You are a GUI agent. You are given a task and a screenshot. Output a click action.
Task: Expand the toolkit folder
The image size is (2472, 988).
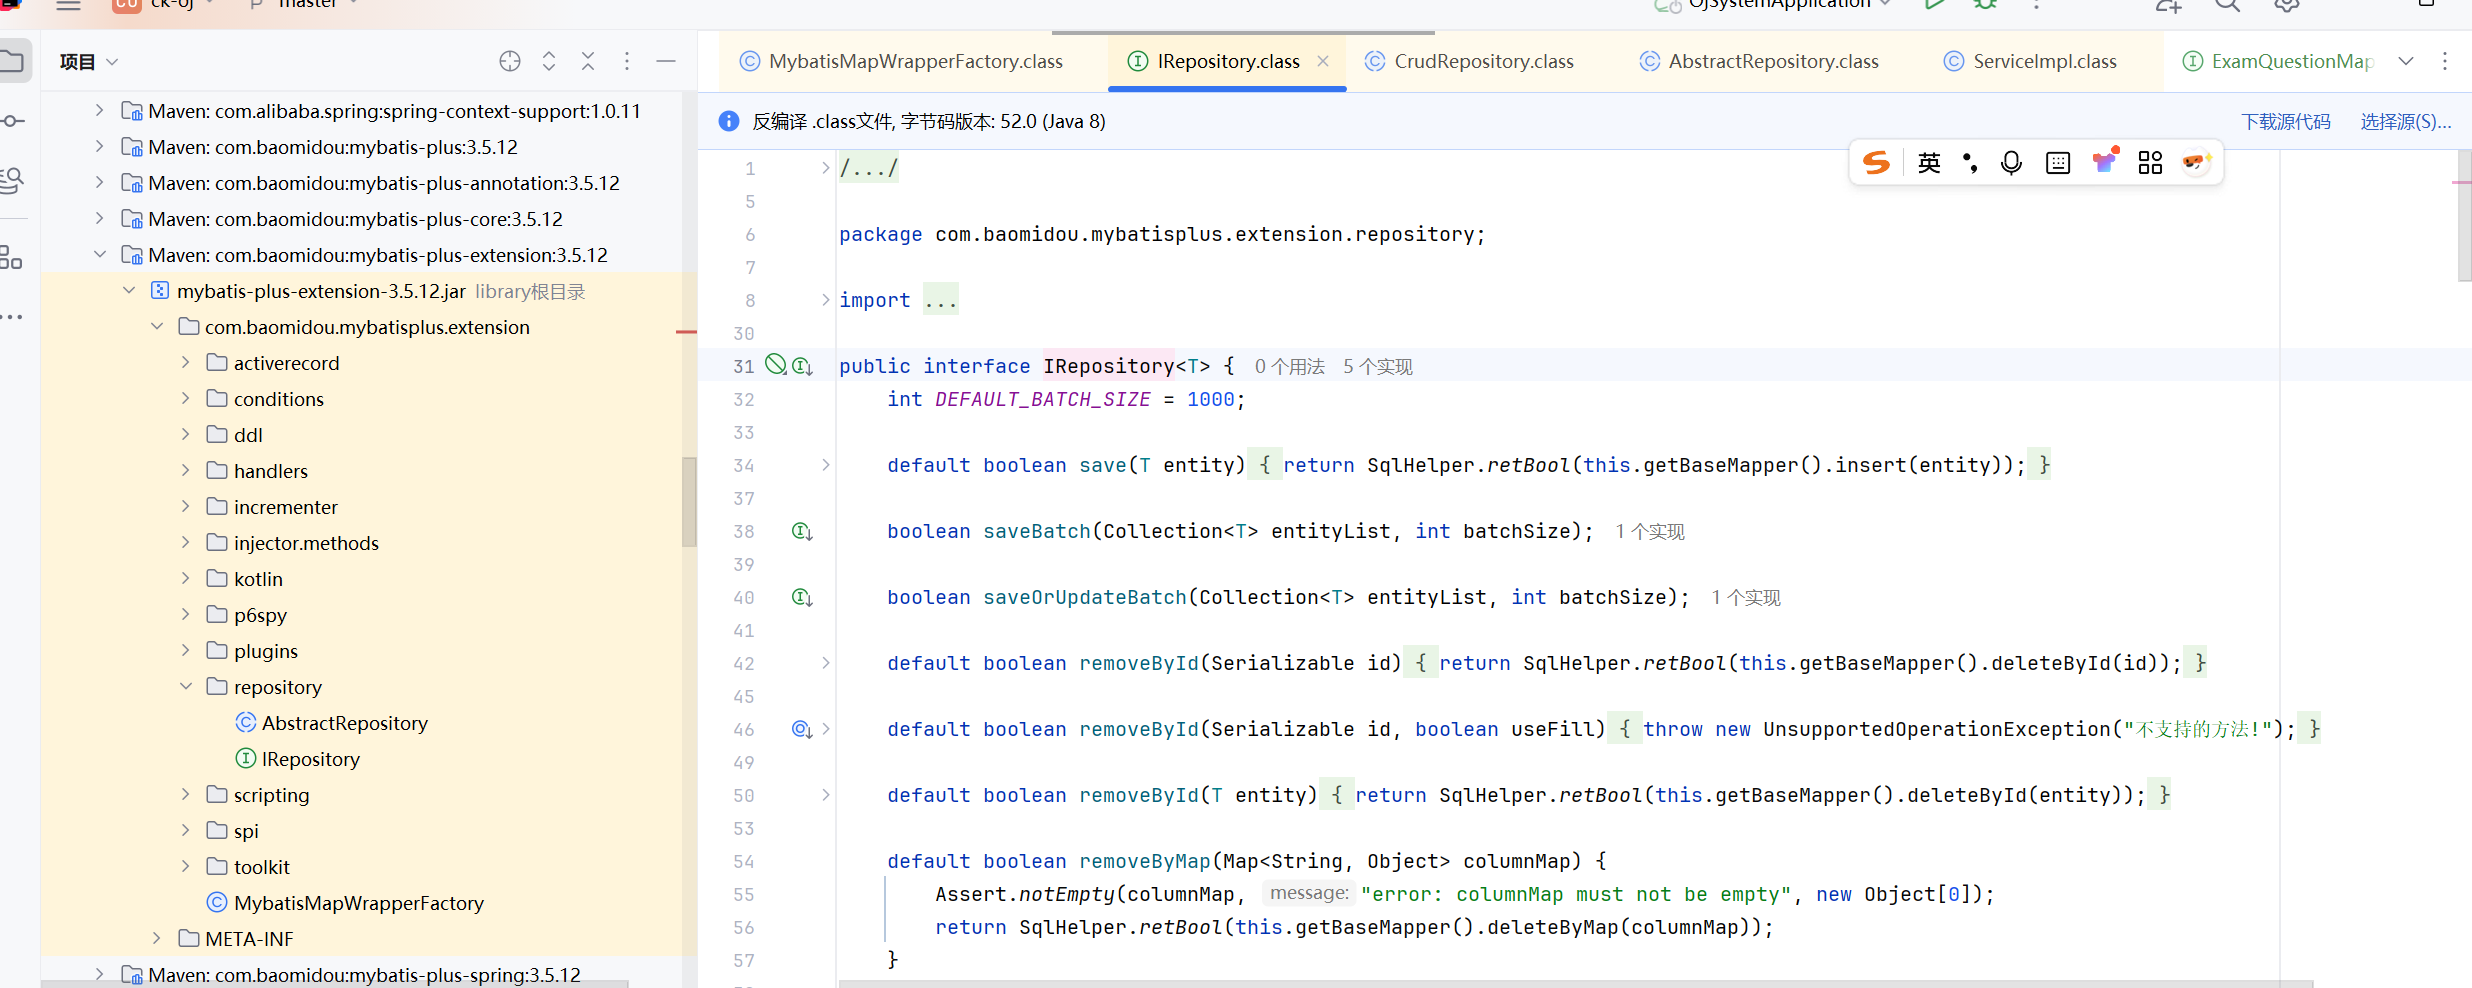(x=186, y=867)
